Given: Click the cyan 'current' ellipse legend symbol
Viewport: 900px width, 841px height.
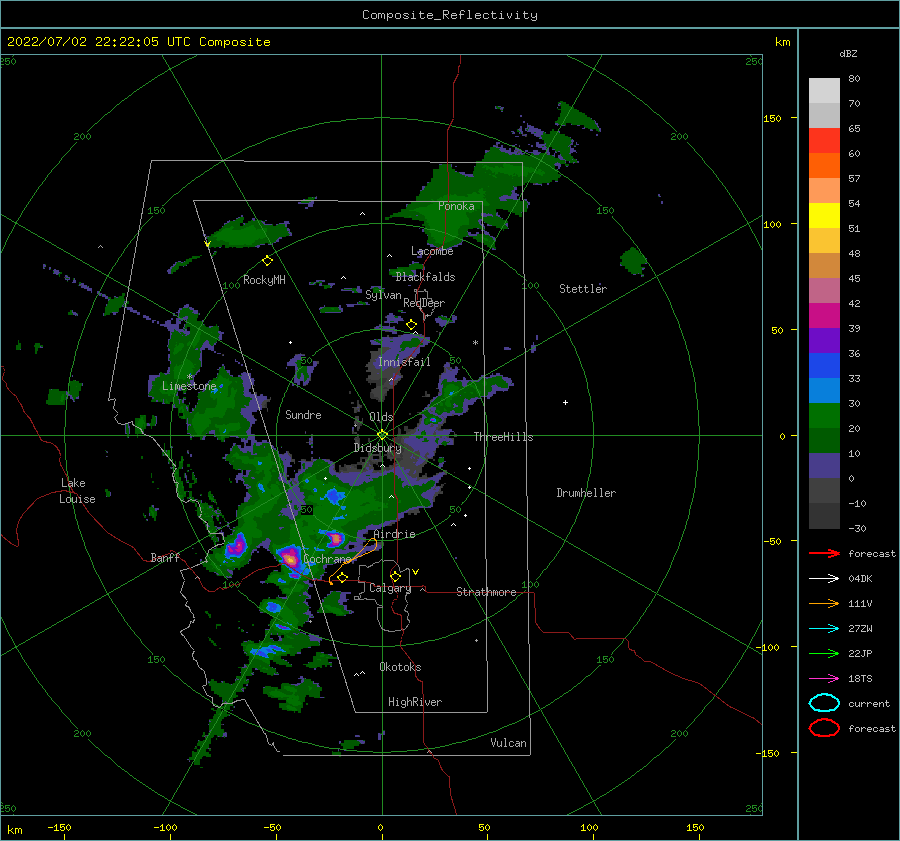Looking at the screenshot, I should (x=824, y=703).
